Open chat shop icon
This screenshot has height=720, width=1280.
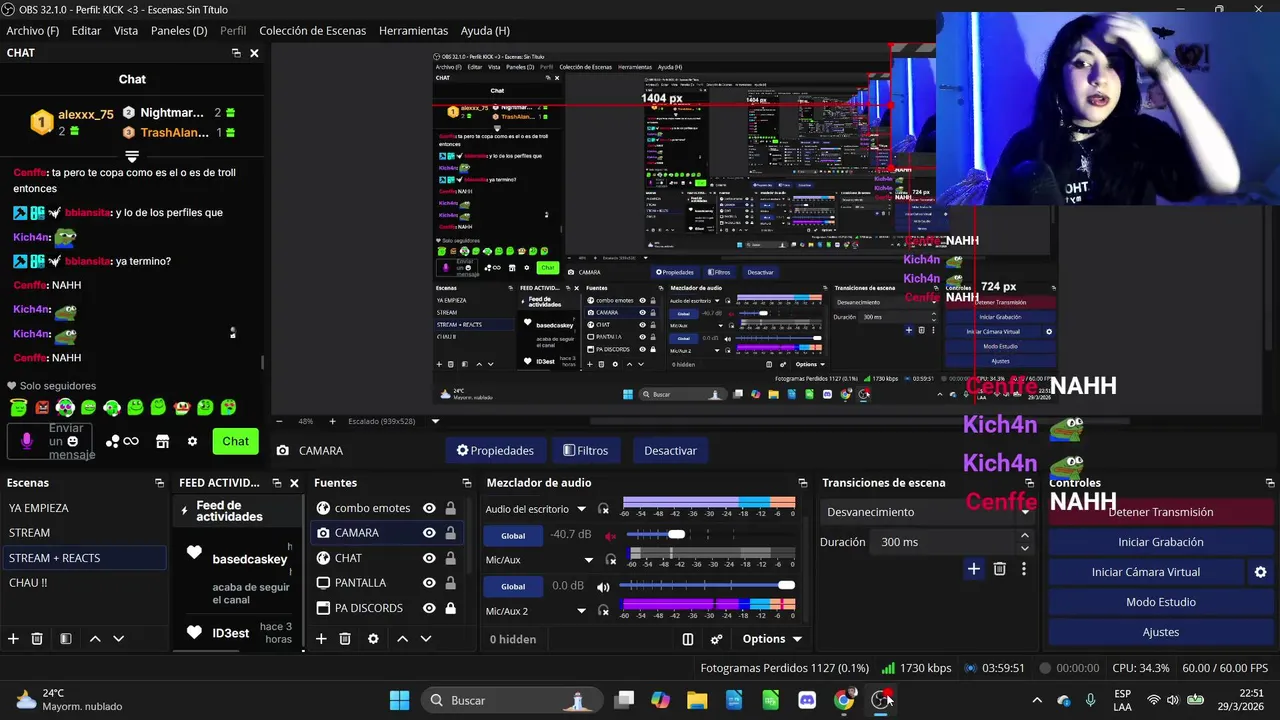point(162,441)
